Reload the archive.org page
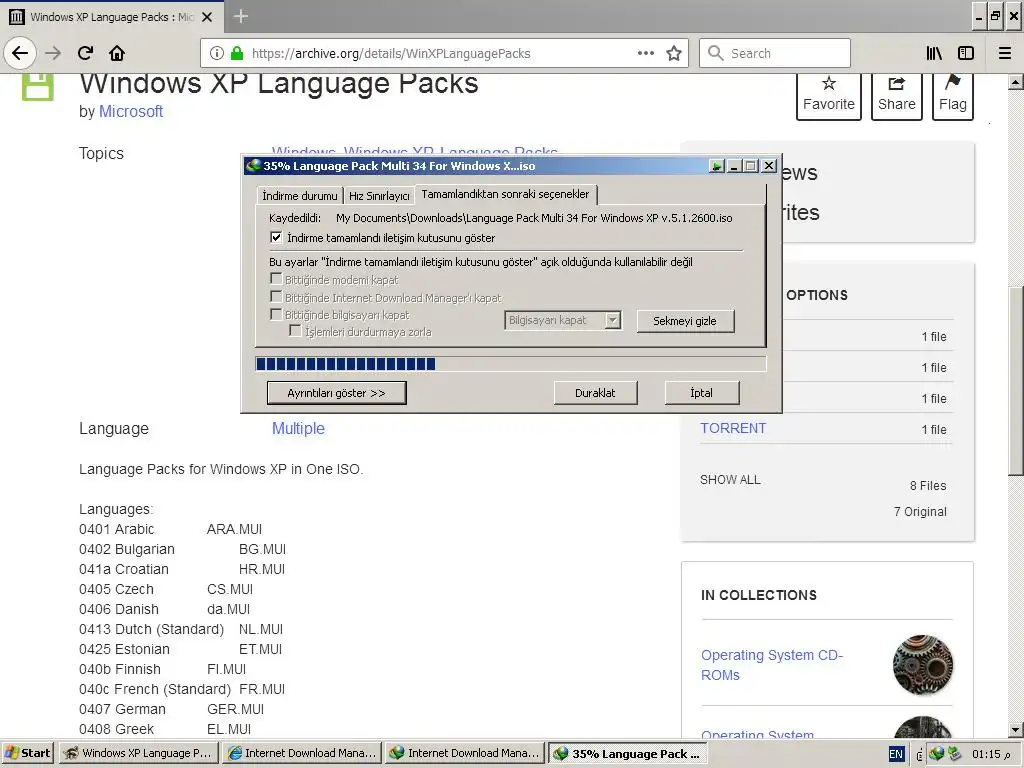This screenshot has width=1024, height=768. tap(85, 53)
